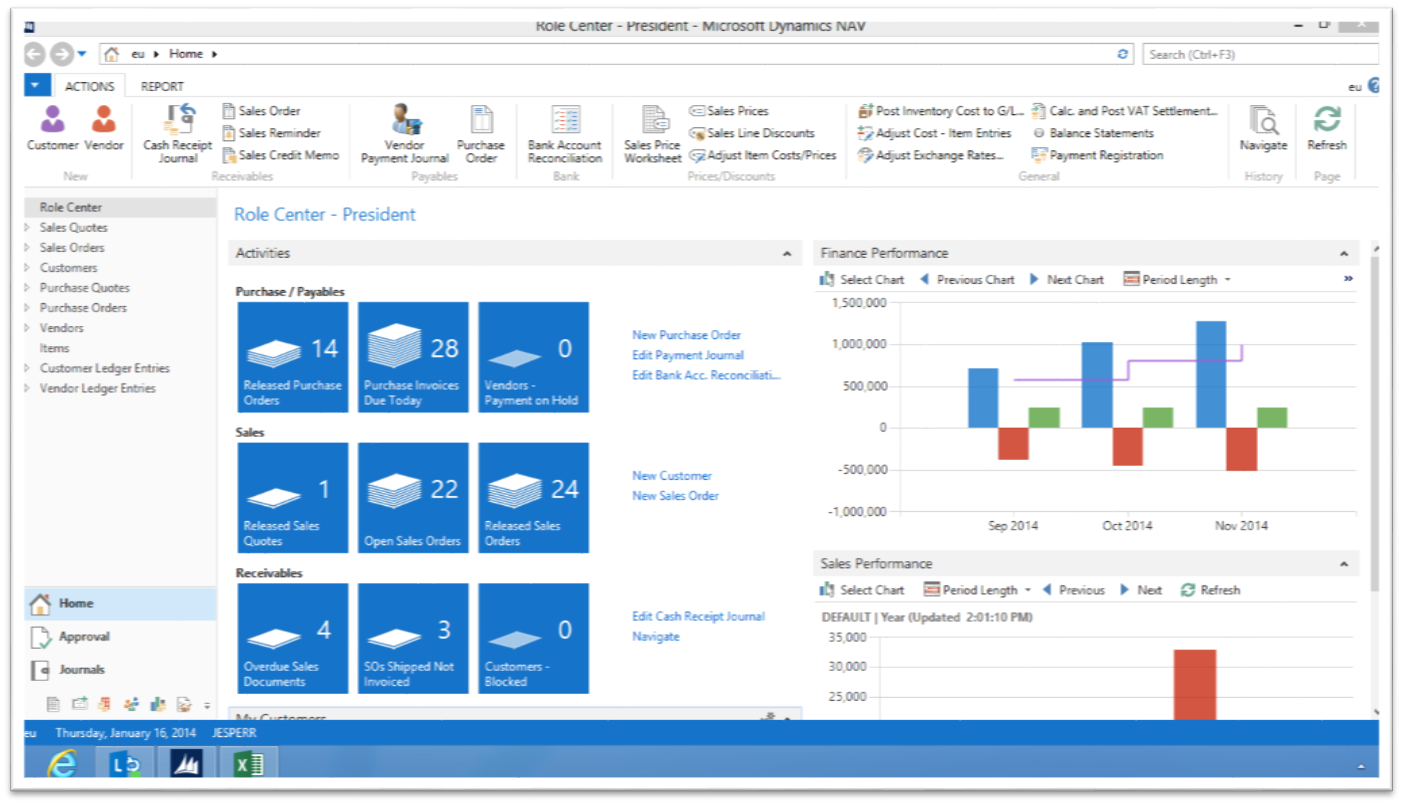This screenshot has height=805, width=1403.
Task: Open Overdue Sales Documents tile
Action: (293, 638)
